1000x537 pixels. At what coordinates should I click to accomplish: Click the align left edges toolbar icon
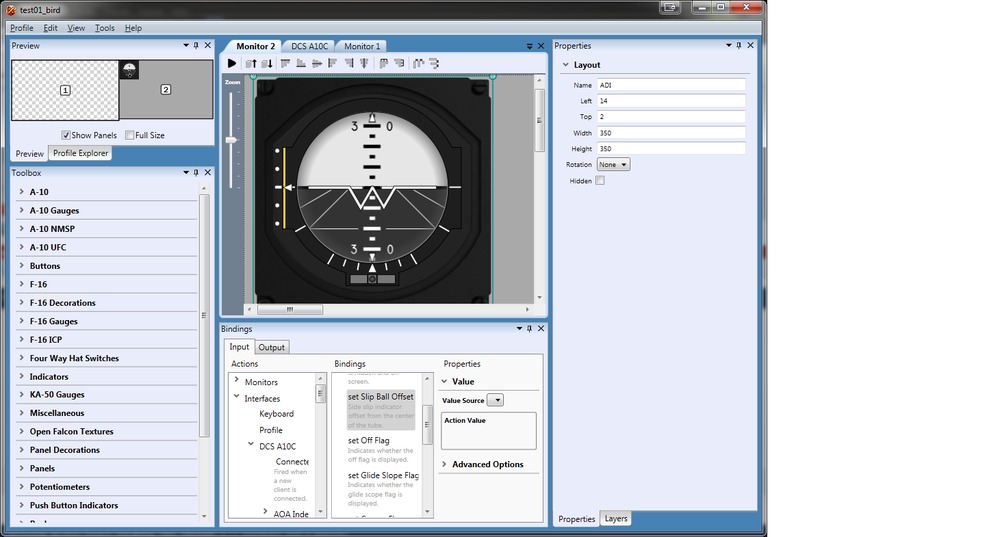click(334, 63)
